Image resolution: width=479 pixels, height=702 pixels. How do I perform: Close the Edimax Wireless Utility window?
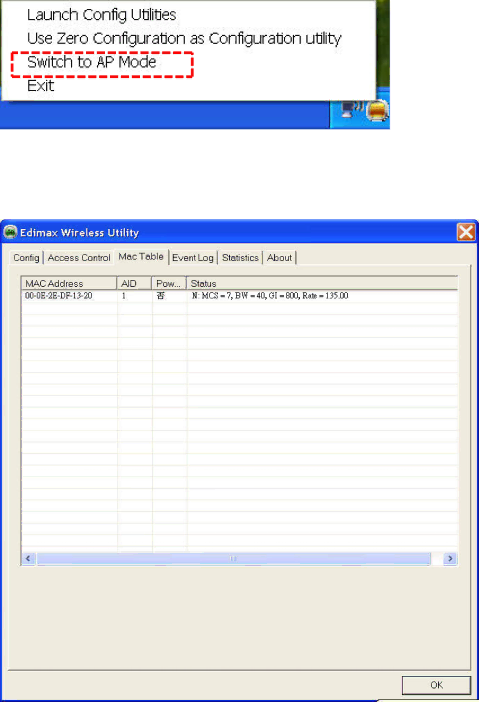pos(466,232)
